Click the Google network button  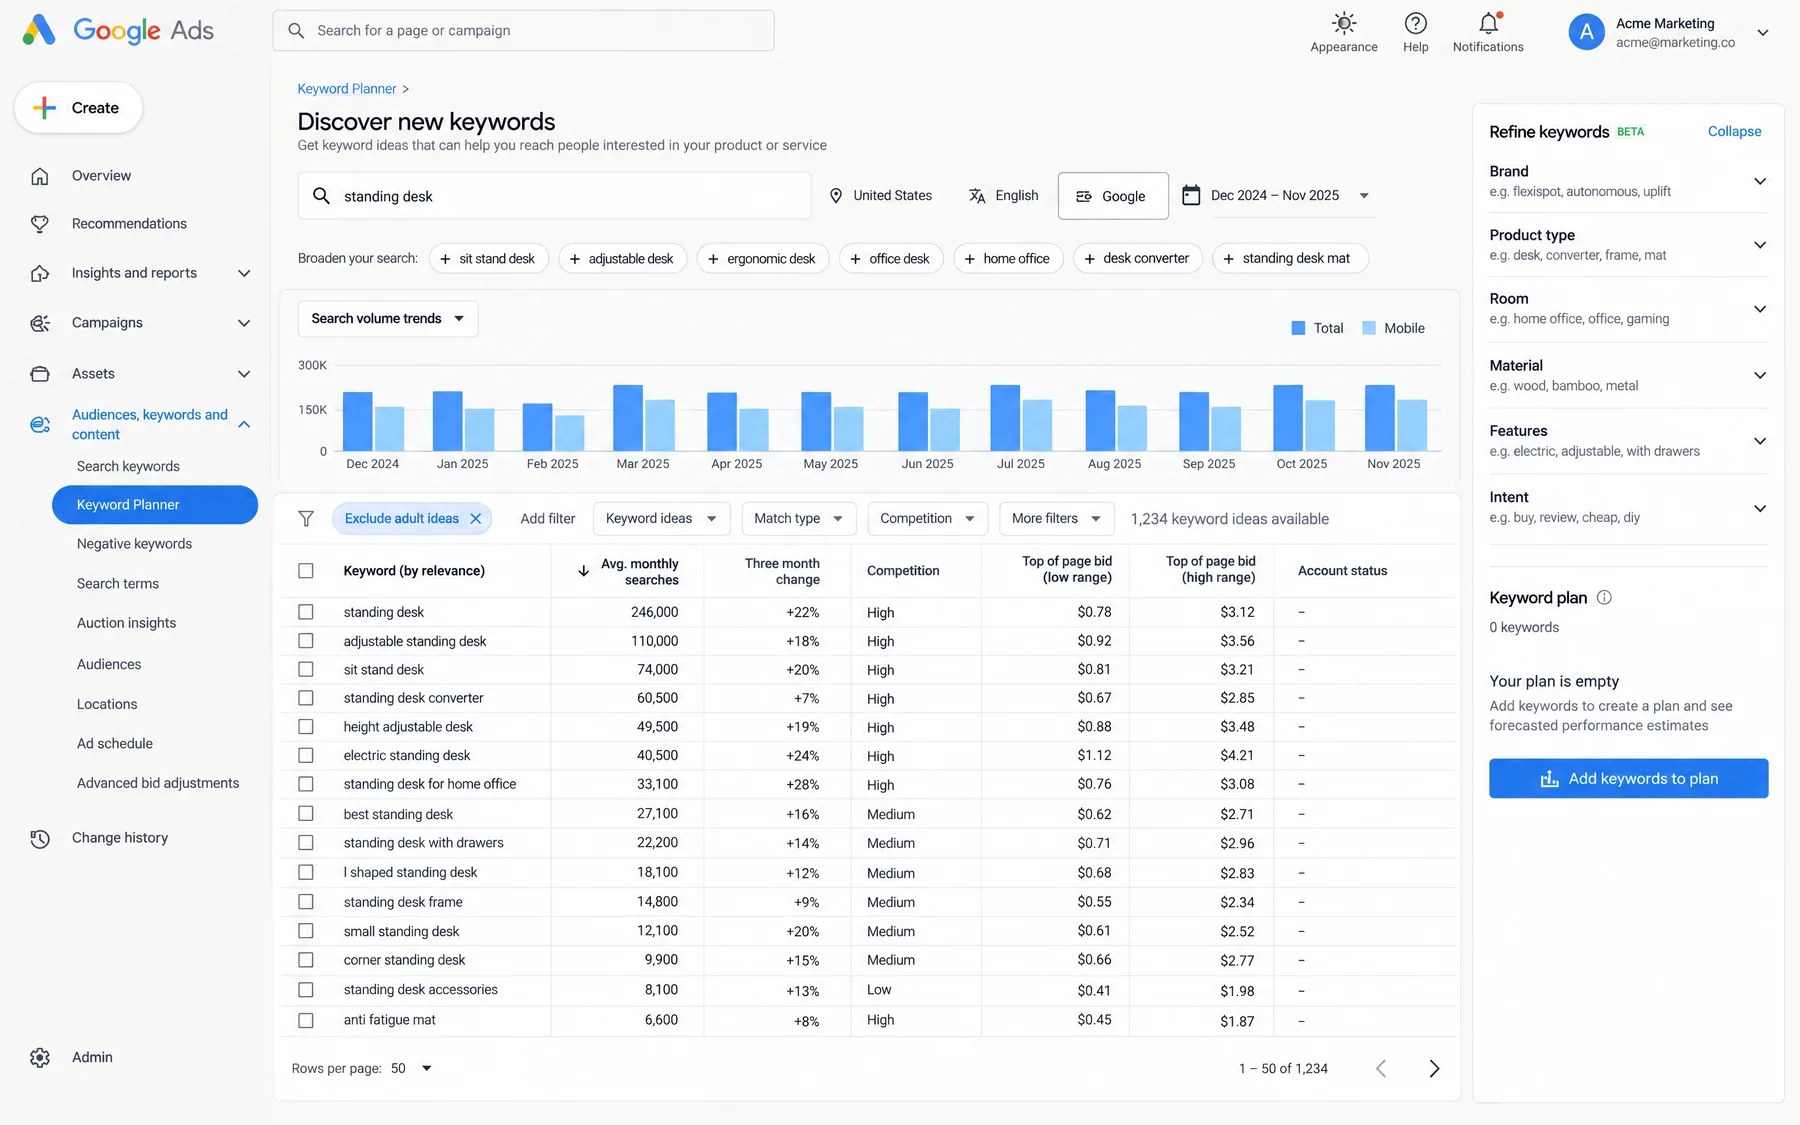coord(1113,196)
